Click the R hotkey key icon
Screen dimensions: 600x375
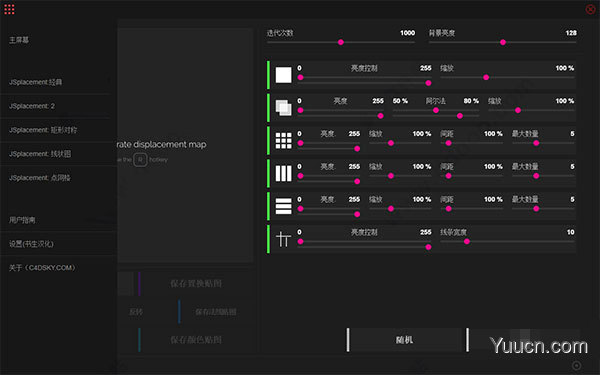point(140,160)
